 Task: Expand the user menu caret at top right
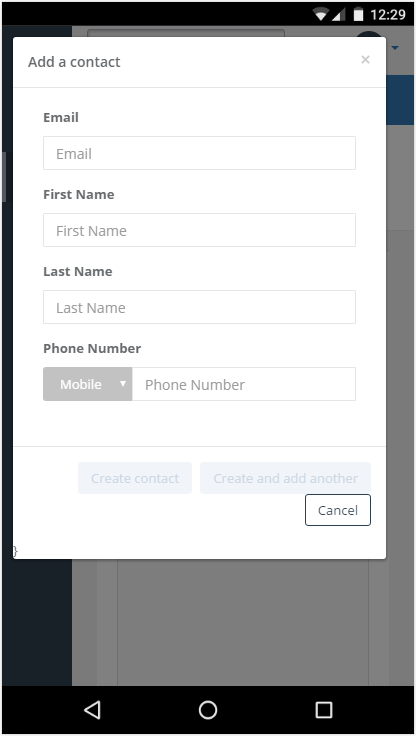tap(395, 48)
